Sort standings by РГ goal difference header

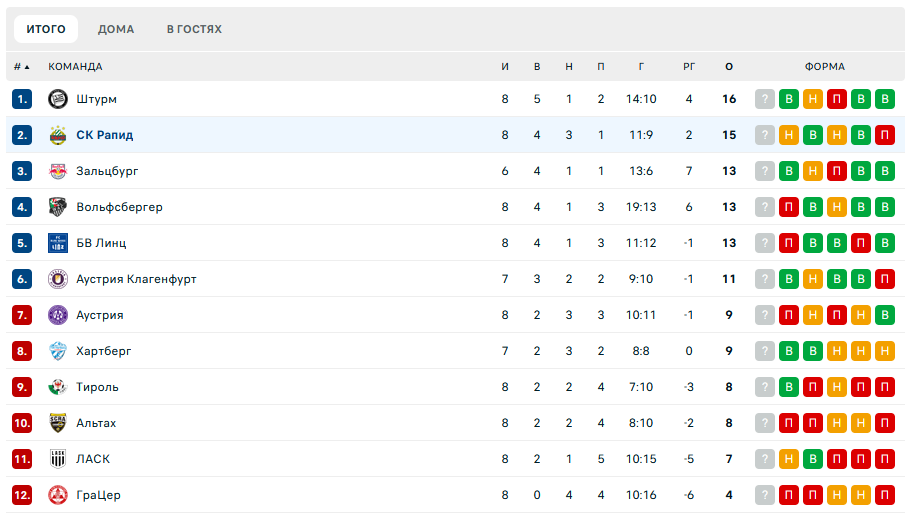click(689, 67)
